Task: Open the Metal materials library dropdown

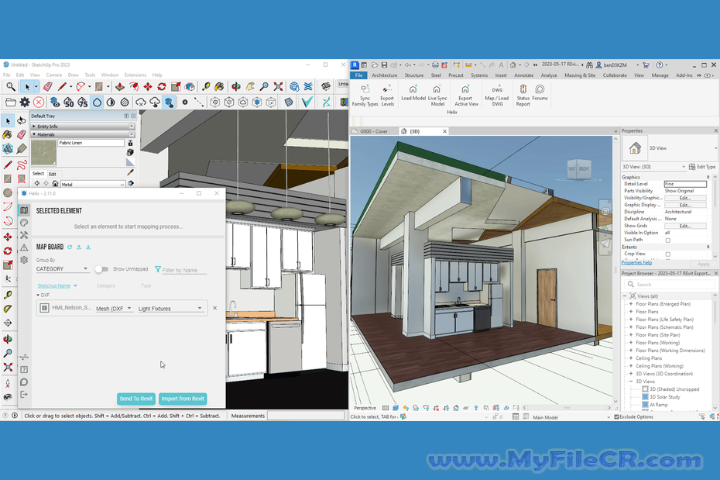Action: point(93,184)
